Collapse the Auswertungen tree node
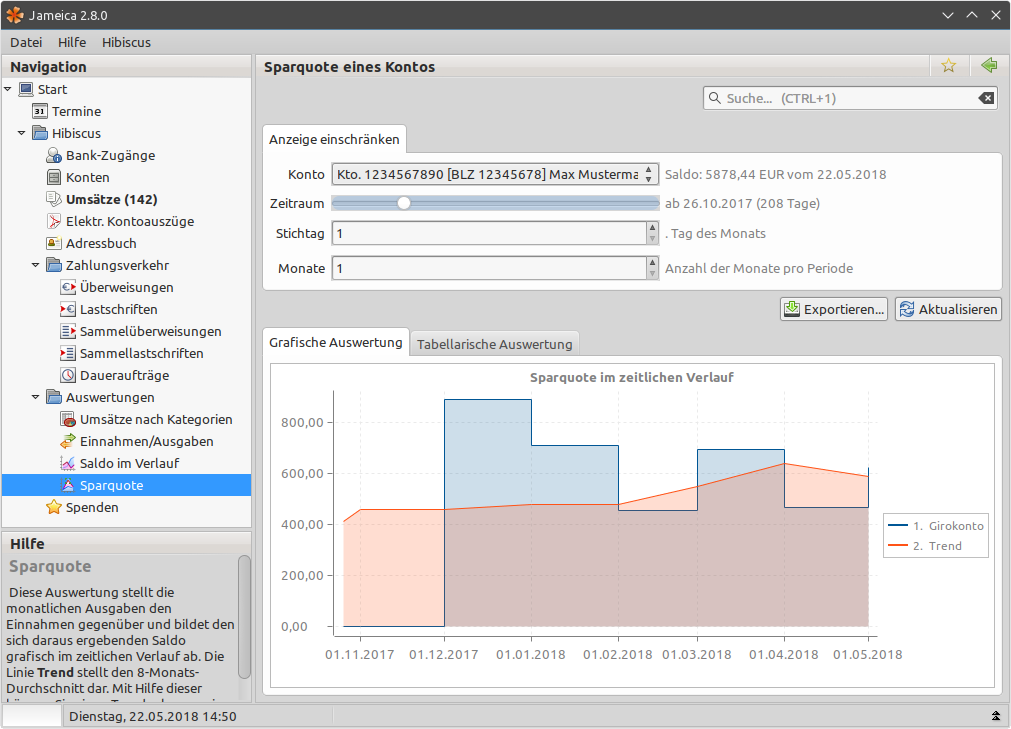The width and height of the screenshot is (1011, 729). click(x=35, y=397)
